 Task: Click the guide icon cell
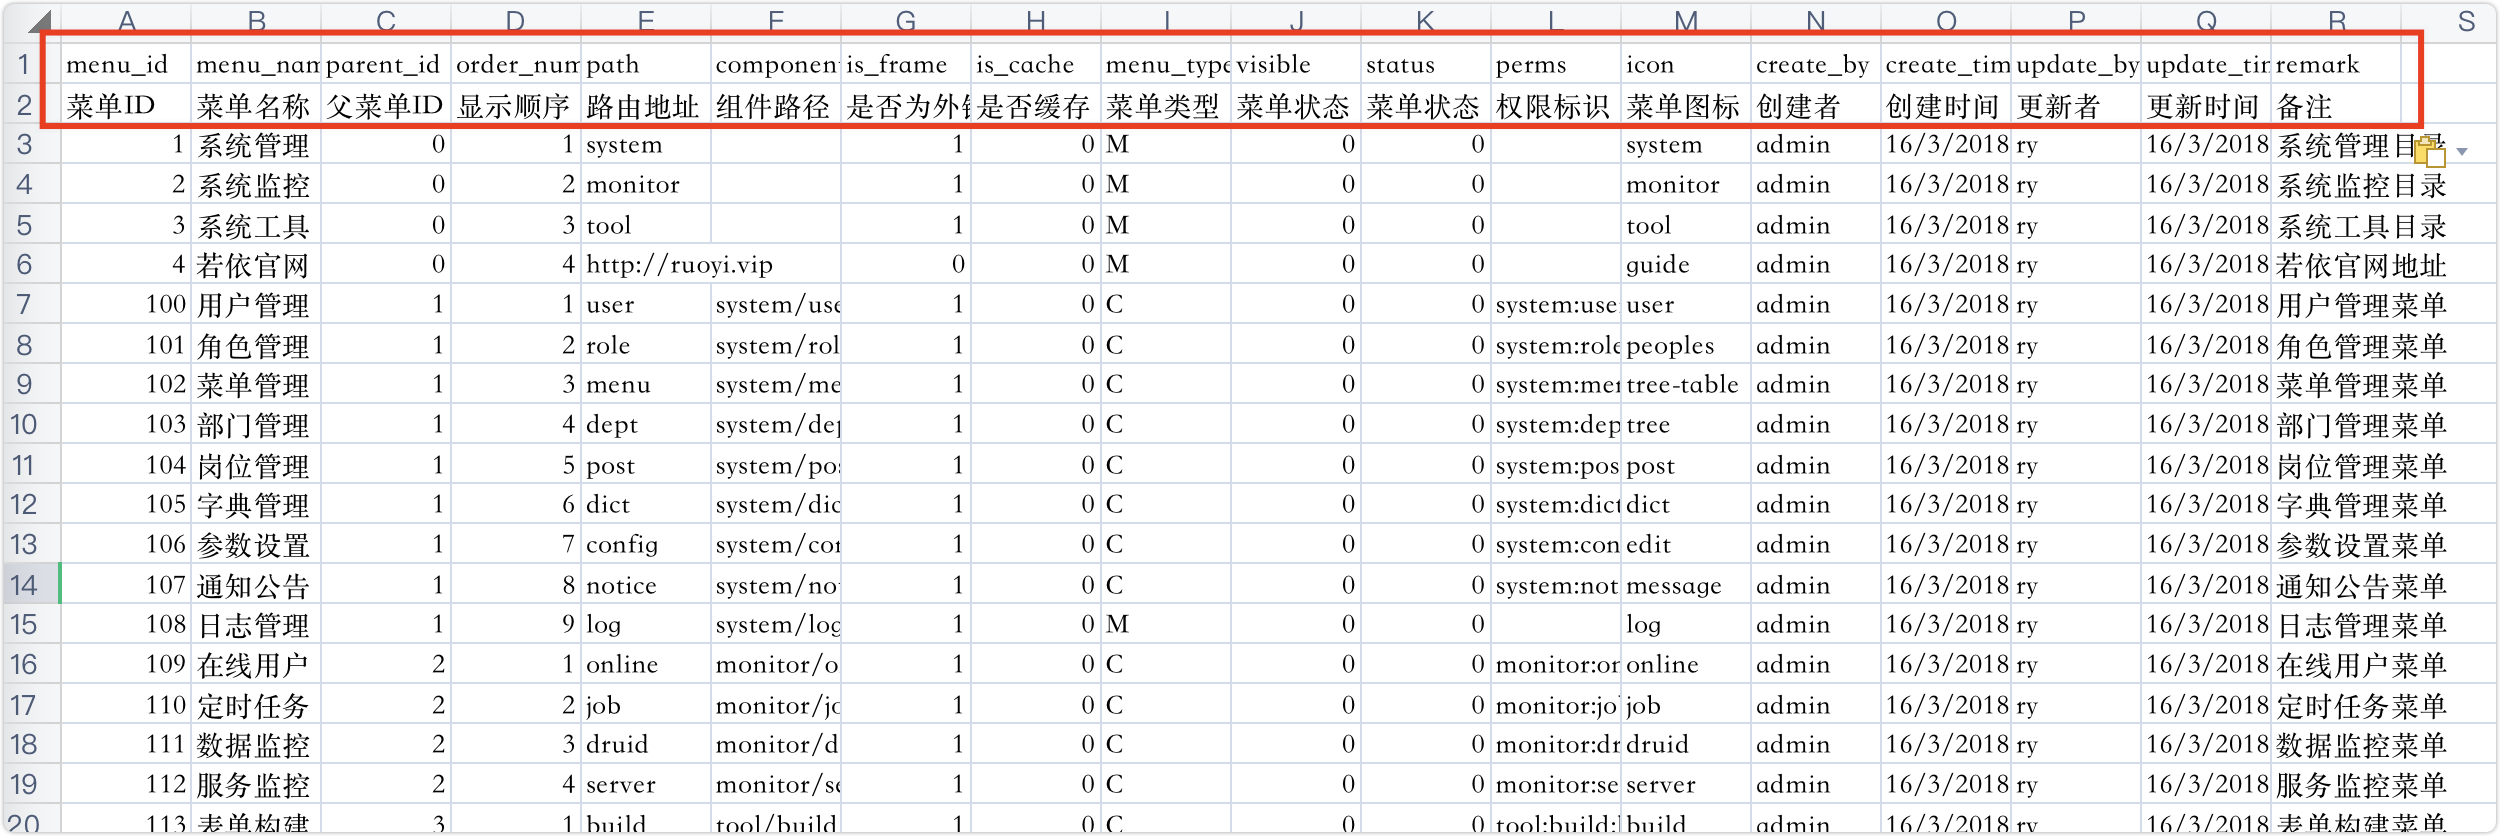point(1686,264)
